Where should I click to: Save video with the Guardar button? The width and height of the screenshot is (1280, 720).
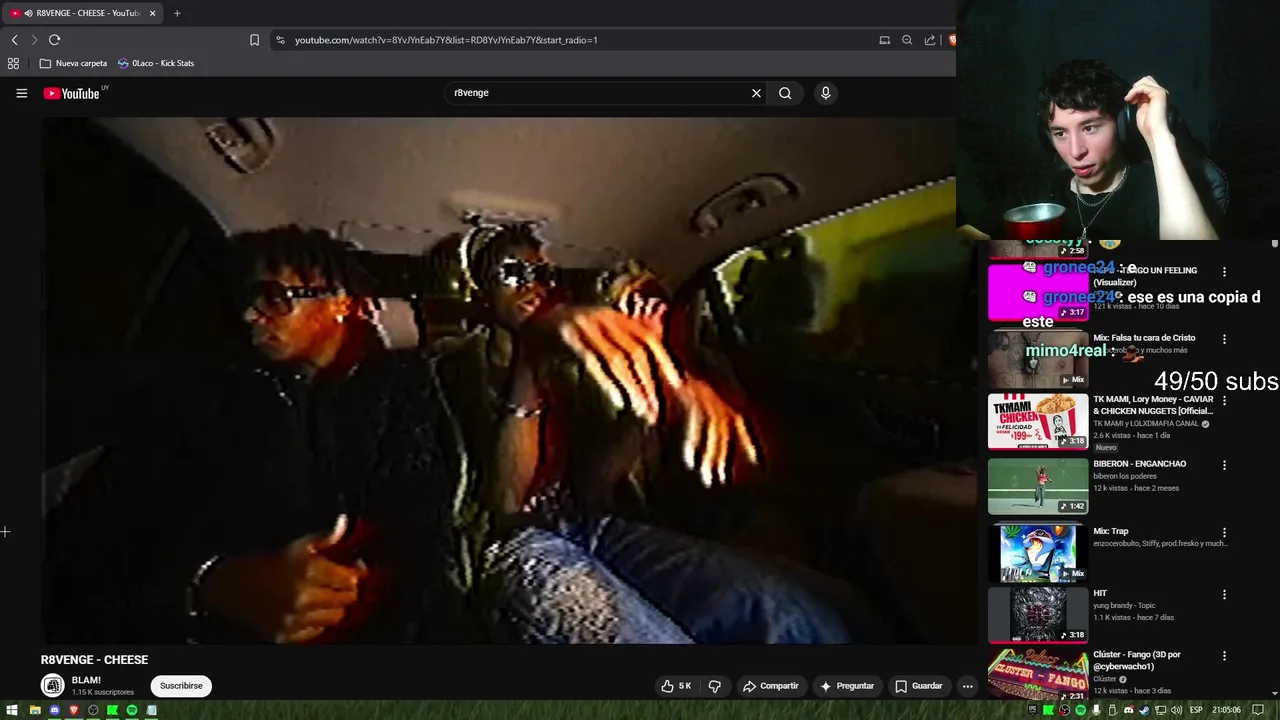[919, 686]
